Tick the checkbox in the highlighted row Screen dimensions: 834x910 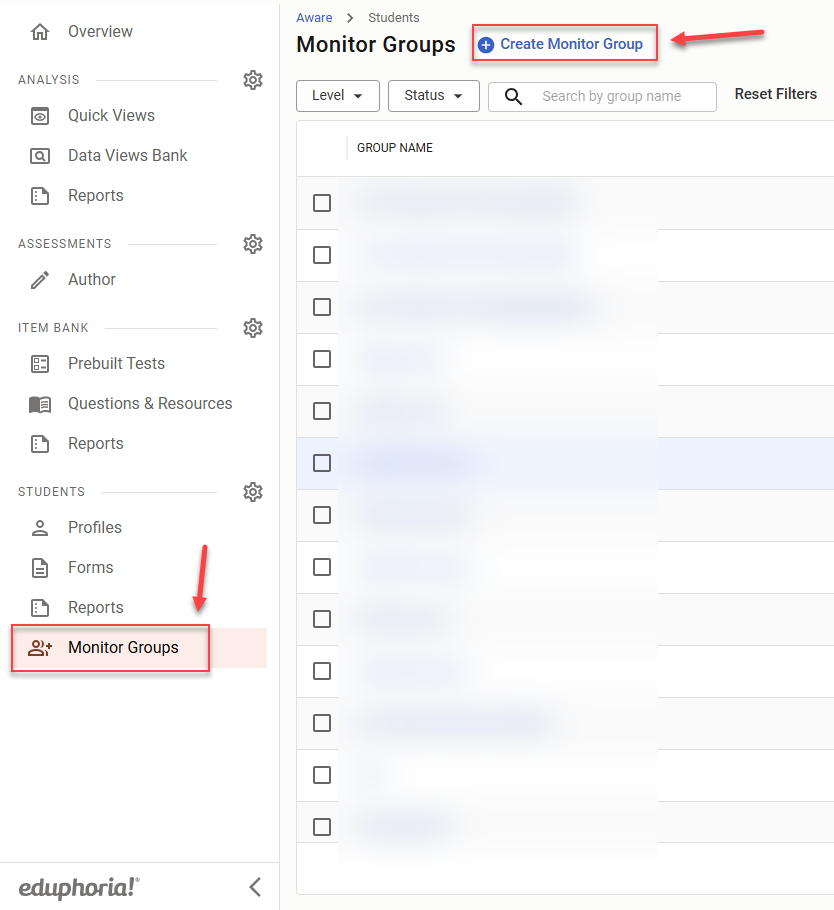[322, 463]
